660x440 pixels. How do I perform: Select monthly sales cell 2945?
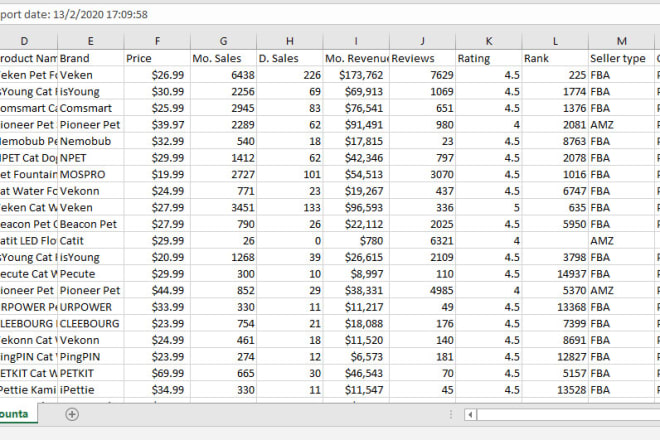click(x=224, y=108)
